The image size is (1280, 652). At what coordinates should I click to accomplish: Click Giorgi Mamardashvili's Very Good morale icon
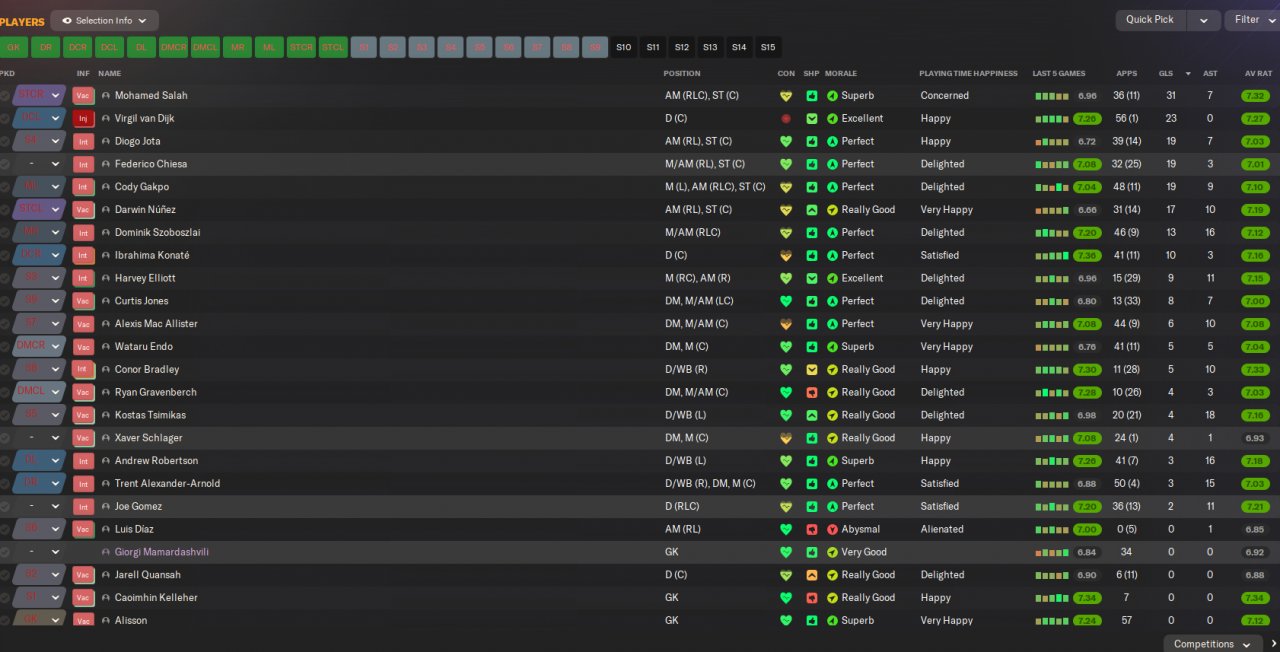(832, 552)
